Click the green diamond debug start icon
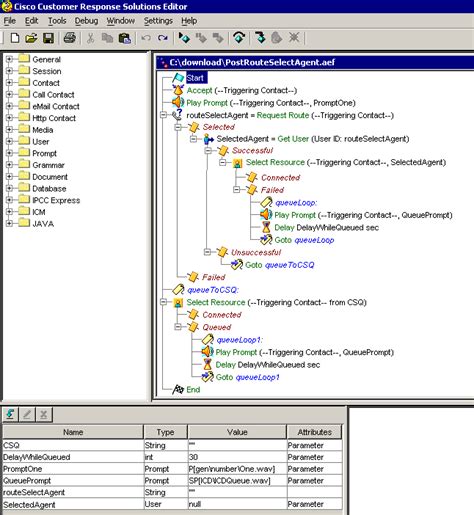This screenshot has height=515, width=474. pos(184,38)
